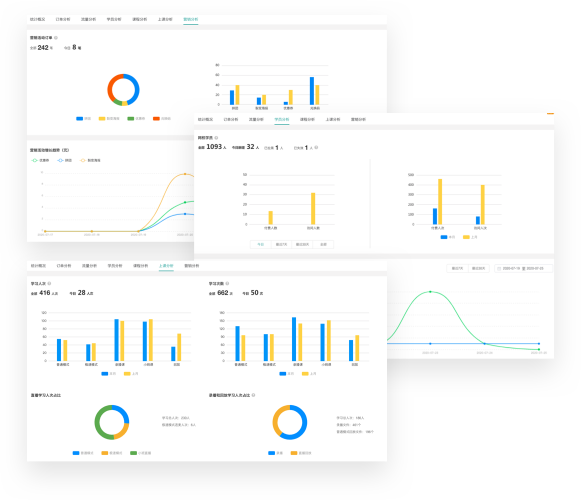This screenshot has height=500, width=581.
Task: Click 416 total value under 学习人次
Action: [x=44, y=293]
